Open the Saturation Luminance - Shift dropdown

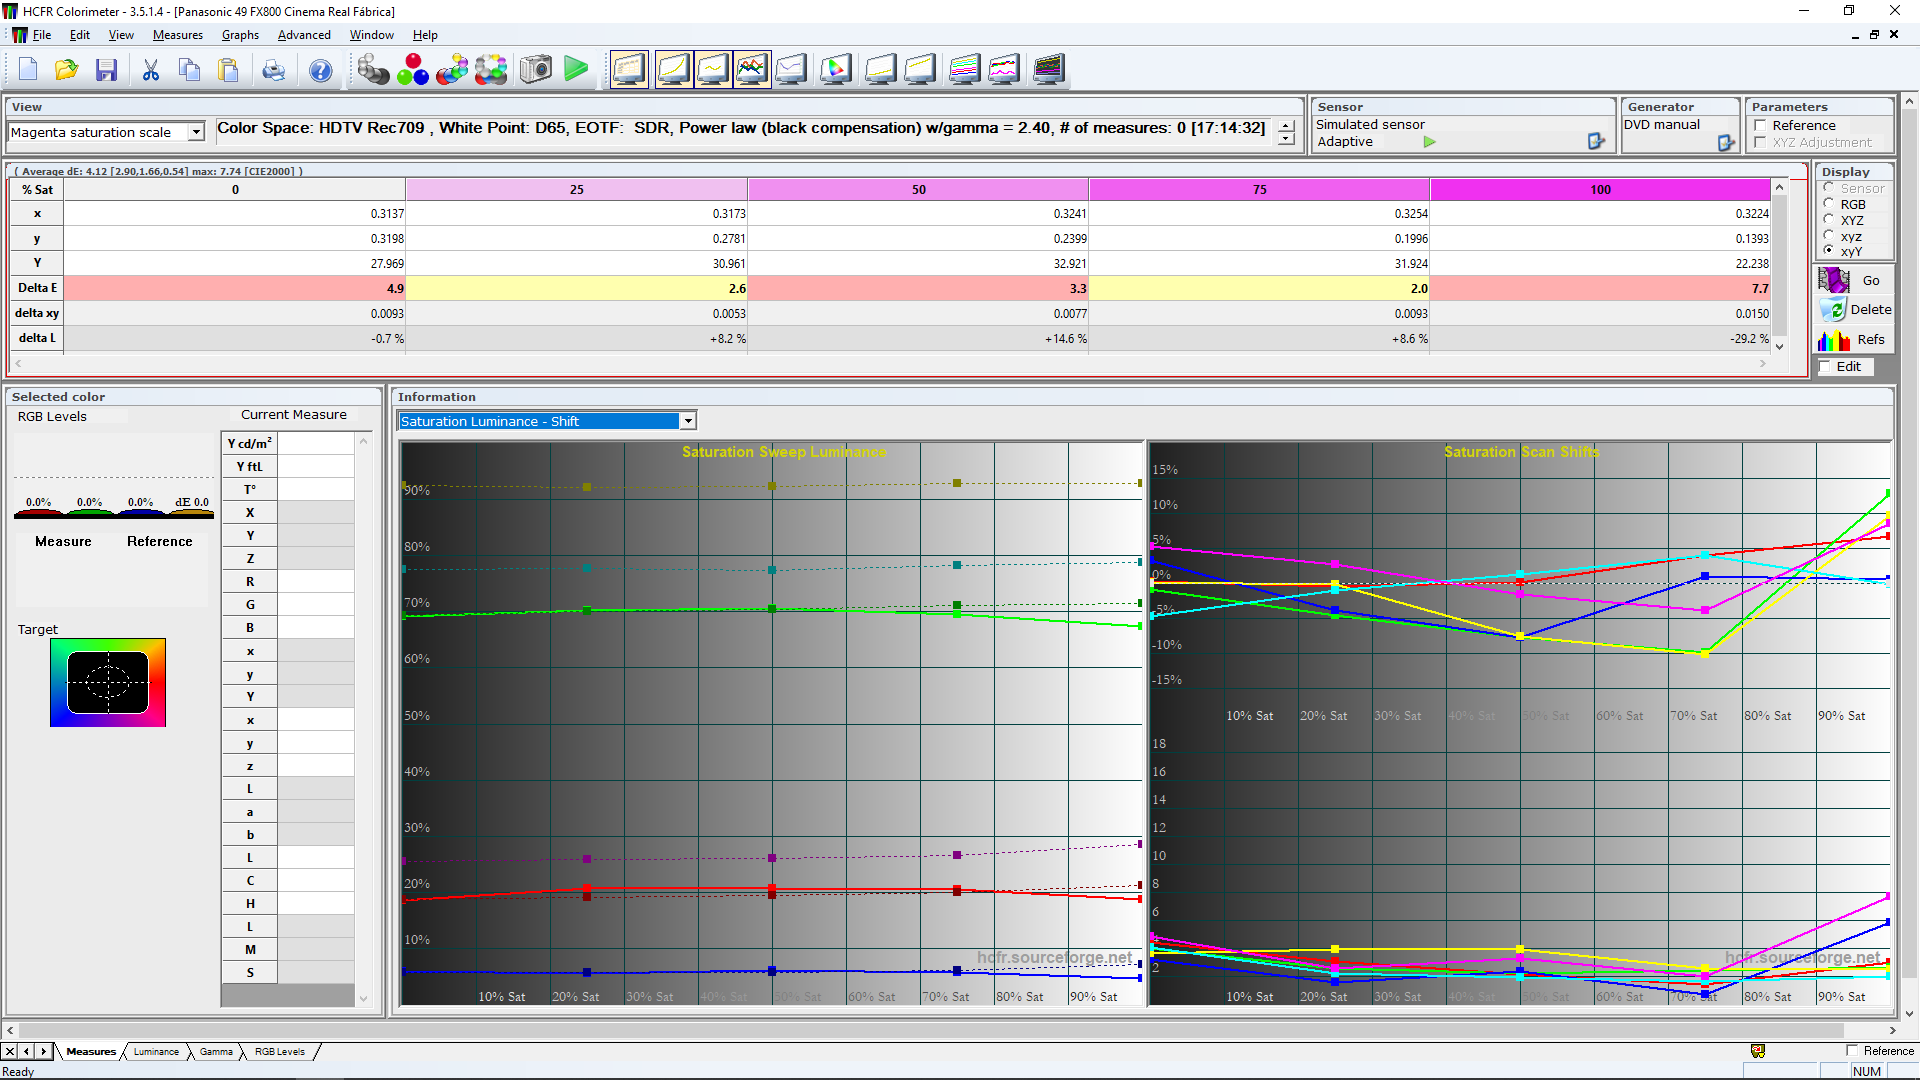(x=688, y=421)
